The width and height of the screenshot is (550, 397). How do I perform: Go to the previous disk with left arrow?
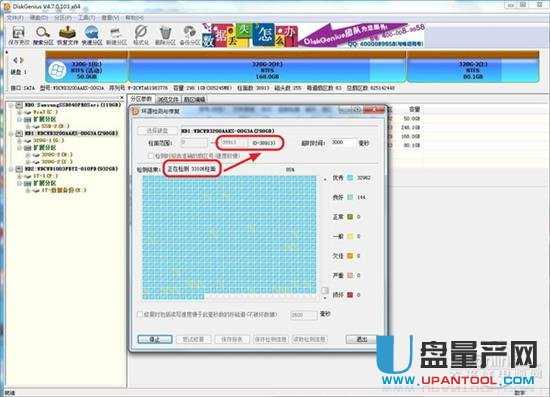point(15,60)
